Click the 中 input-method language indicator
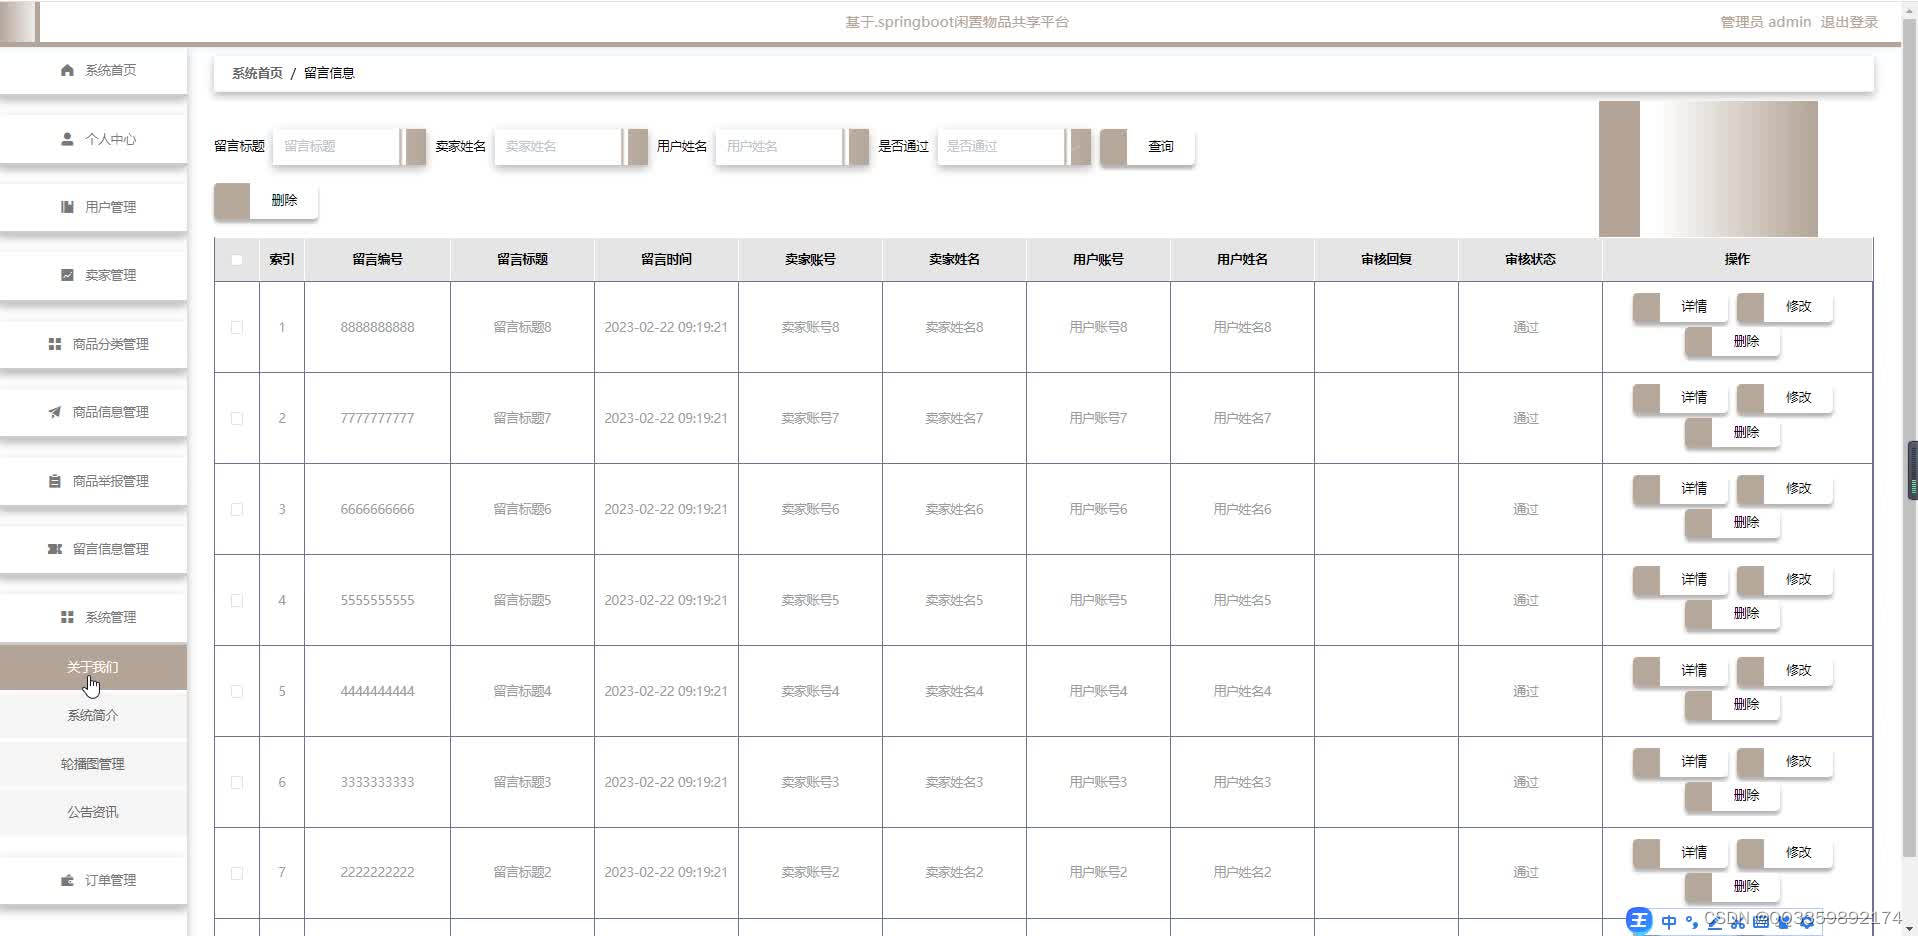1918x936 pixels. coord(1669,921)
